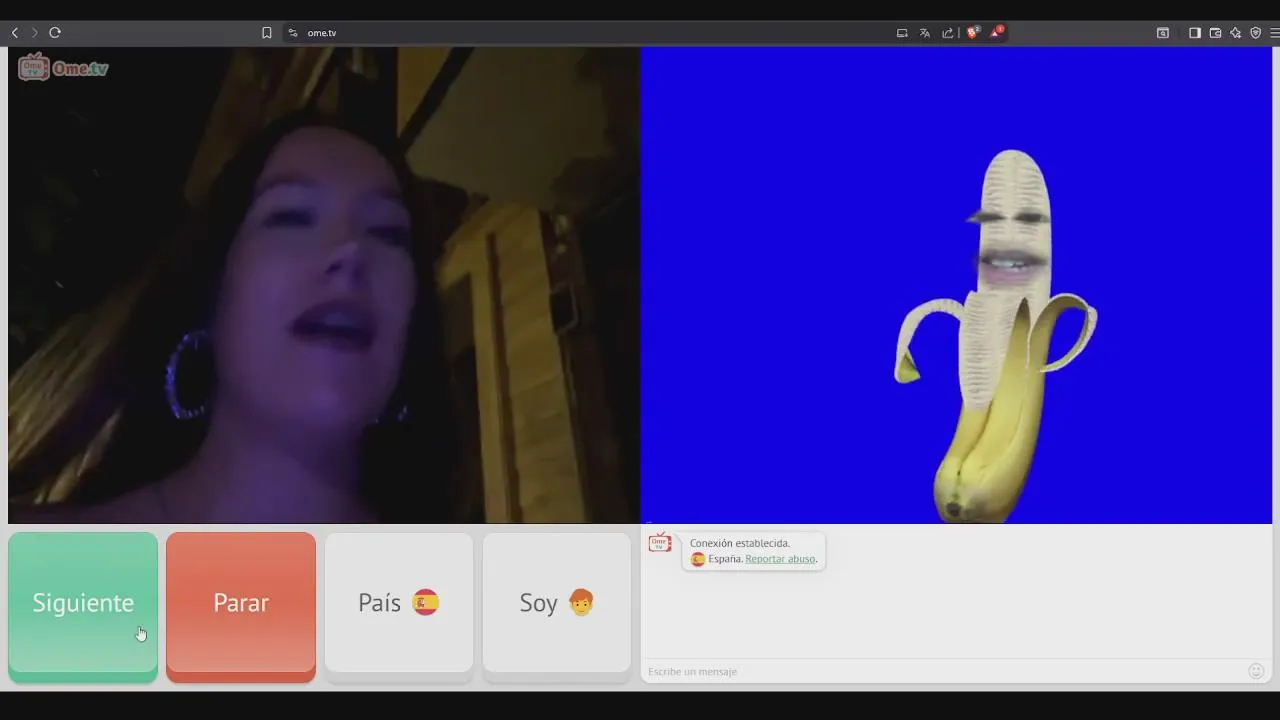
Task: Open Brave Shields lion icon
Action: tap(973, 32)
